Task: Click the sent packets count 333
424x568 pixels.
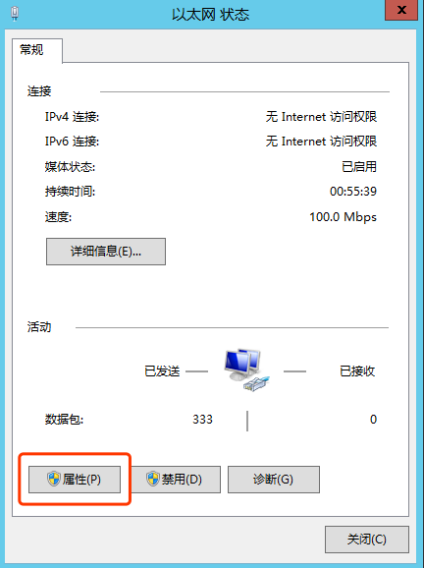Action: pyautogui.click(x=203, y=419)
